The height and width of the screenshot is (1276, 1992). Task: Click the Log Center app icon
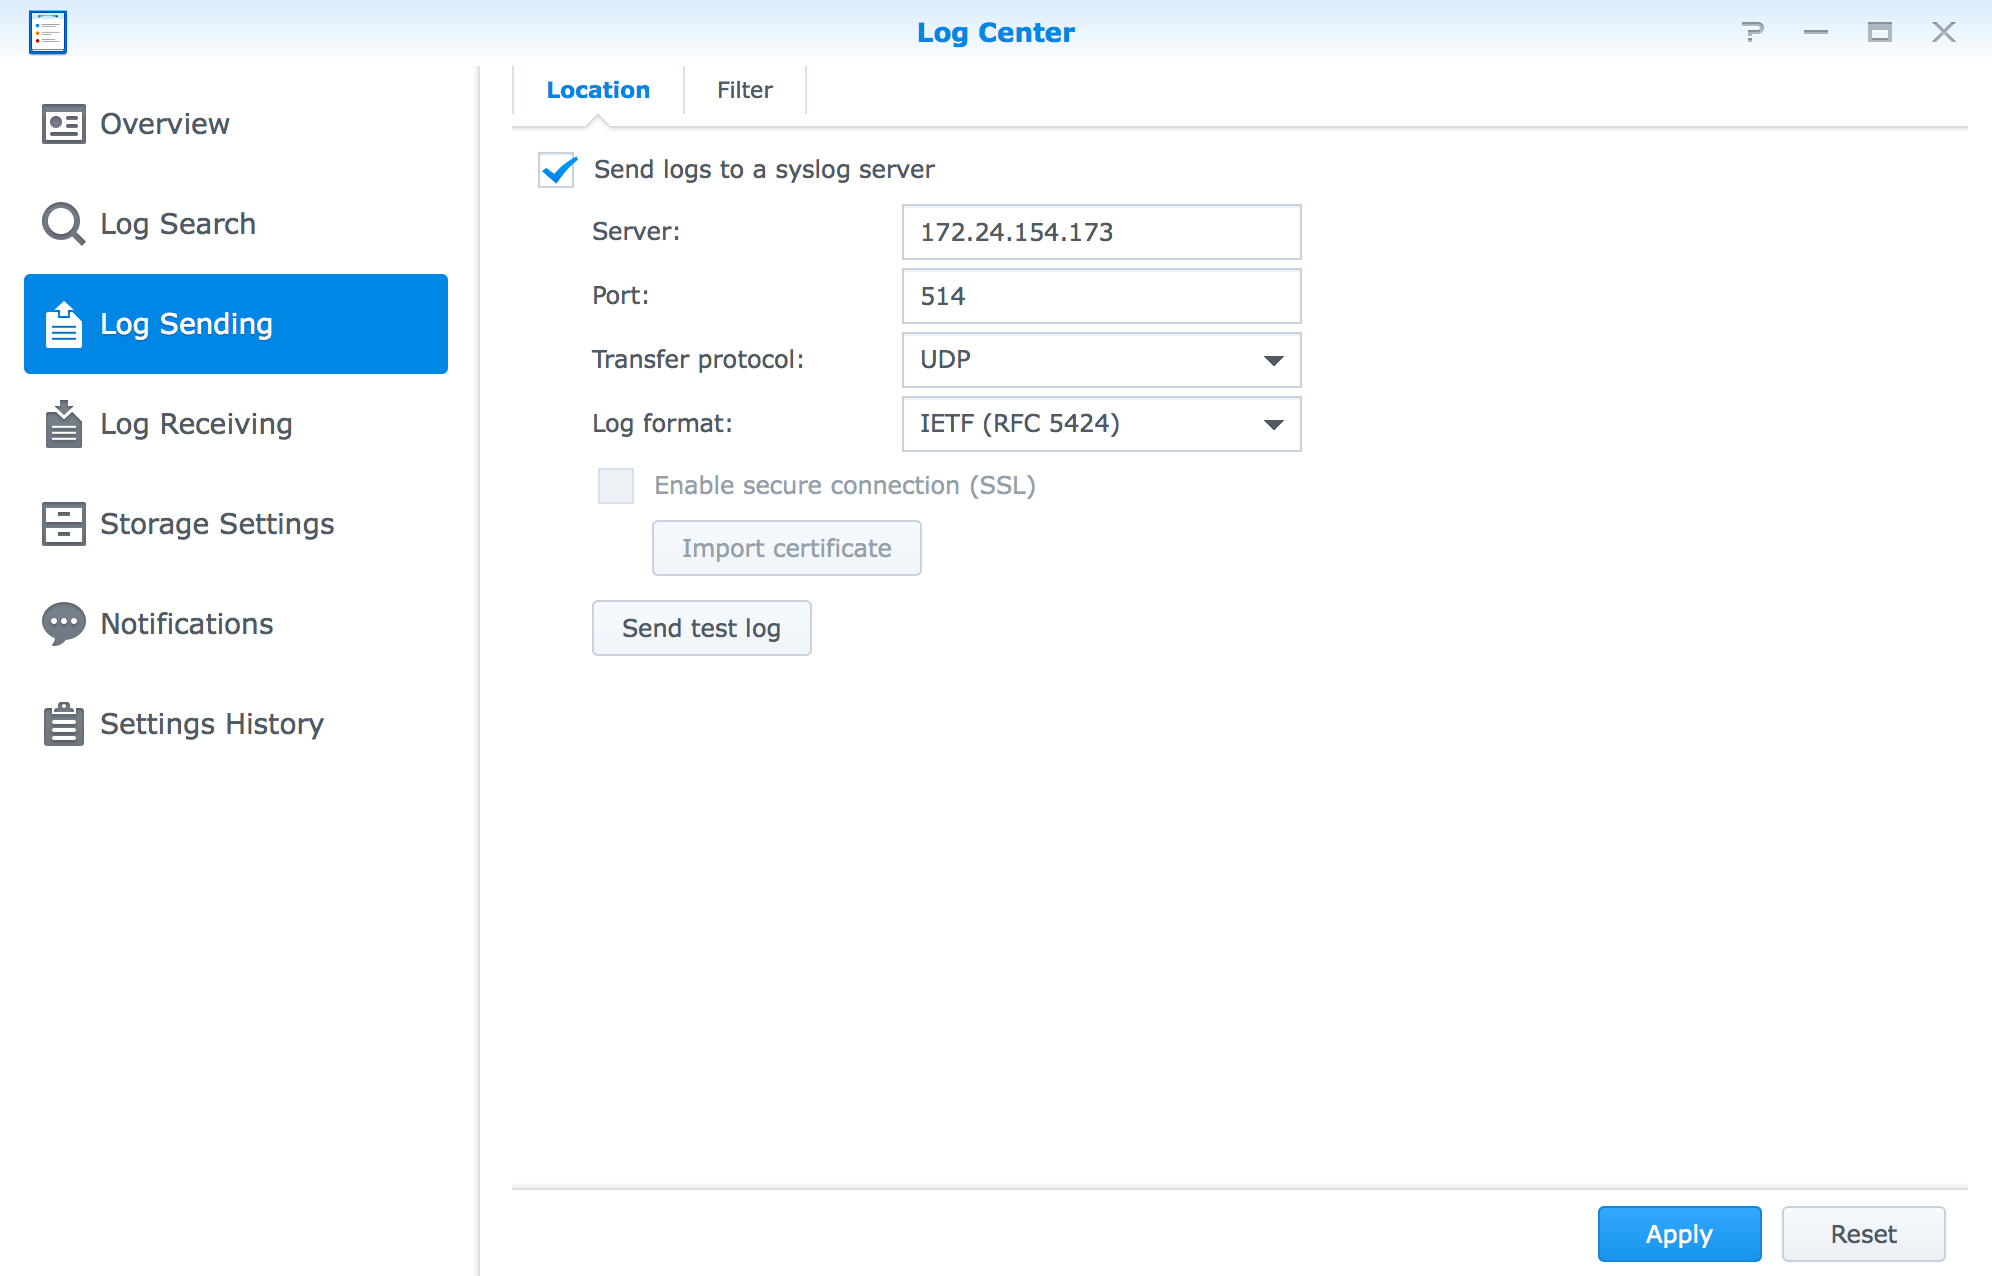point(48,32)
